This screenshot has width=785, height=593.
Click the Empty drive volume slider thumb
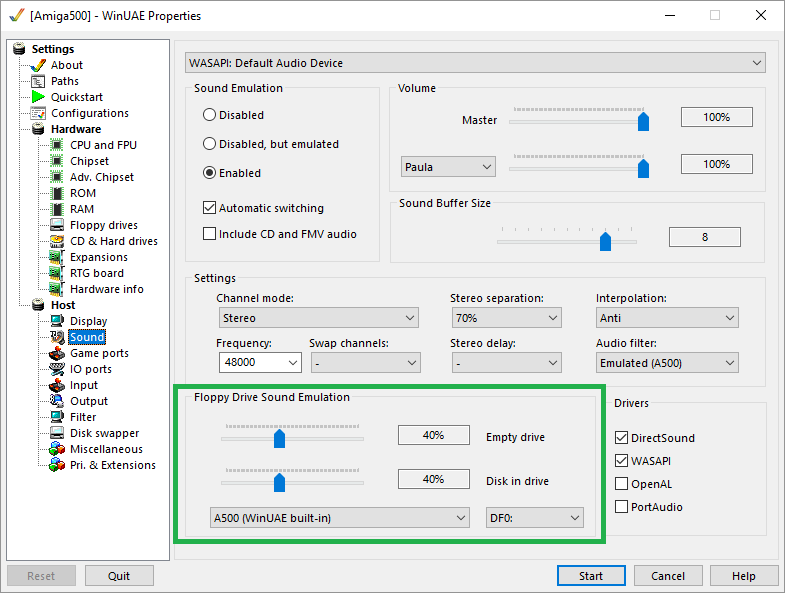[x=279, y=439]
